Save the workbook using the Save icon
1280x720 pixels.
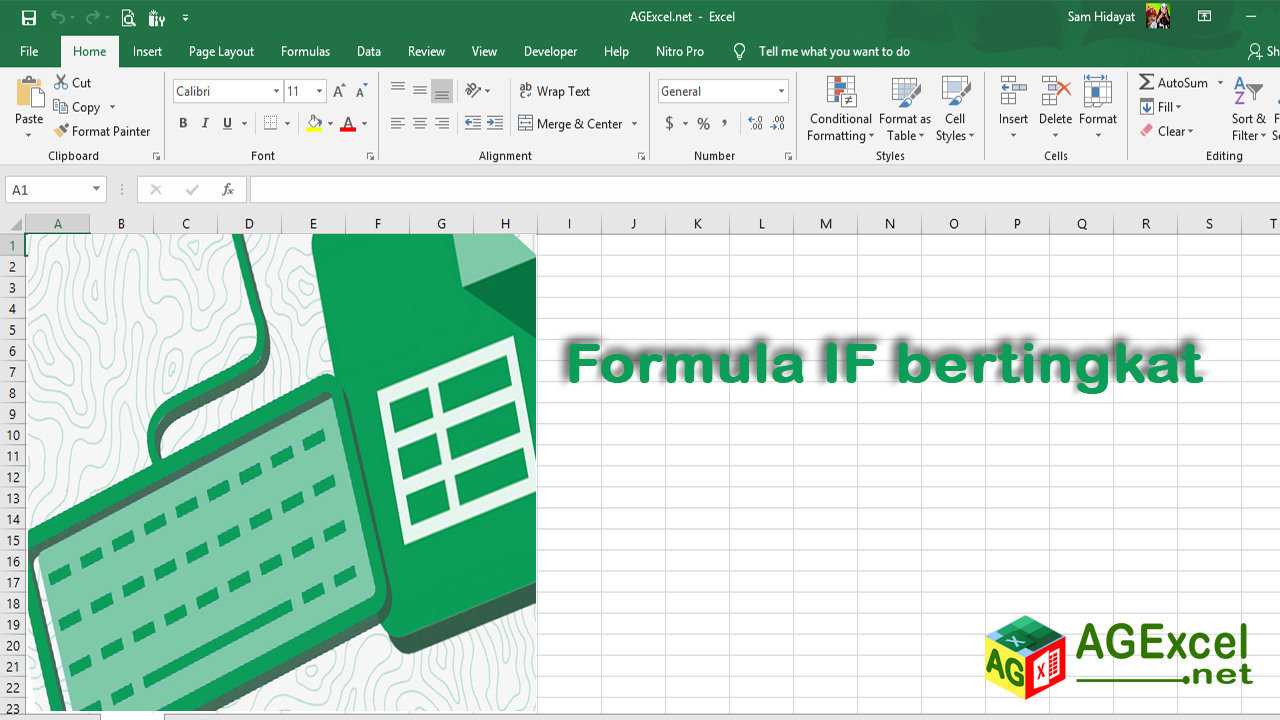pyautogui.click(x=28, y=17)
